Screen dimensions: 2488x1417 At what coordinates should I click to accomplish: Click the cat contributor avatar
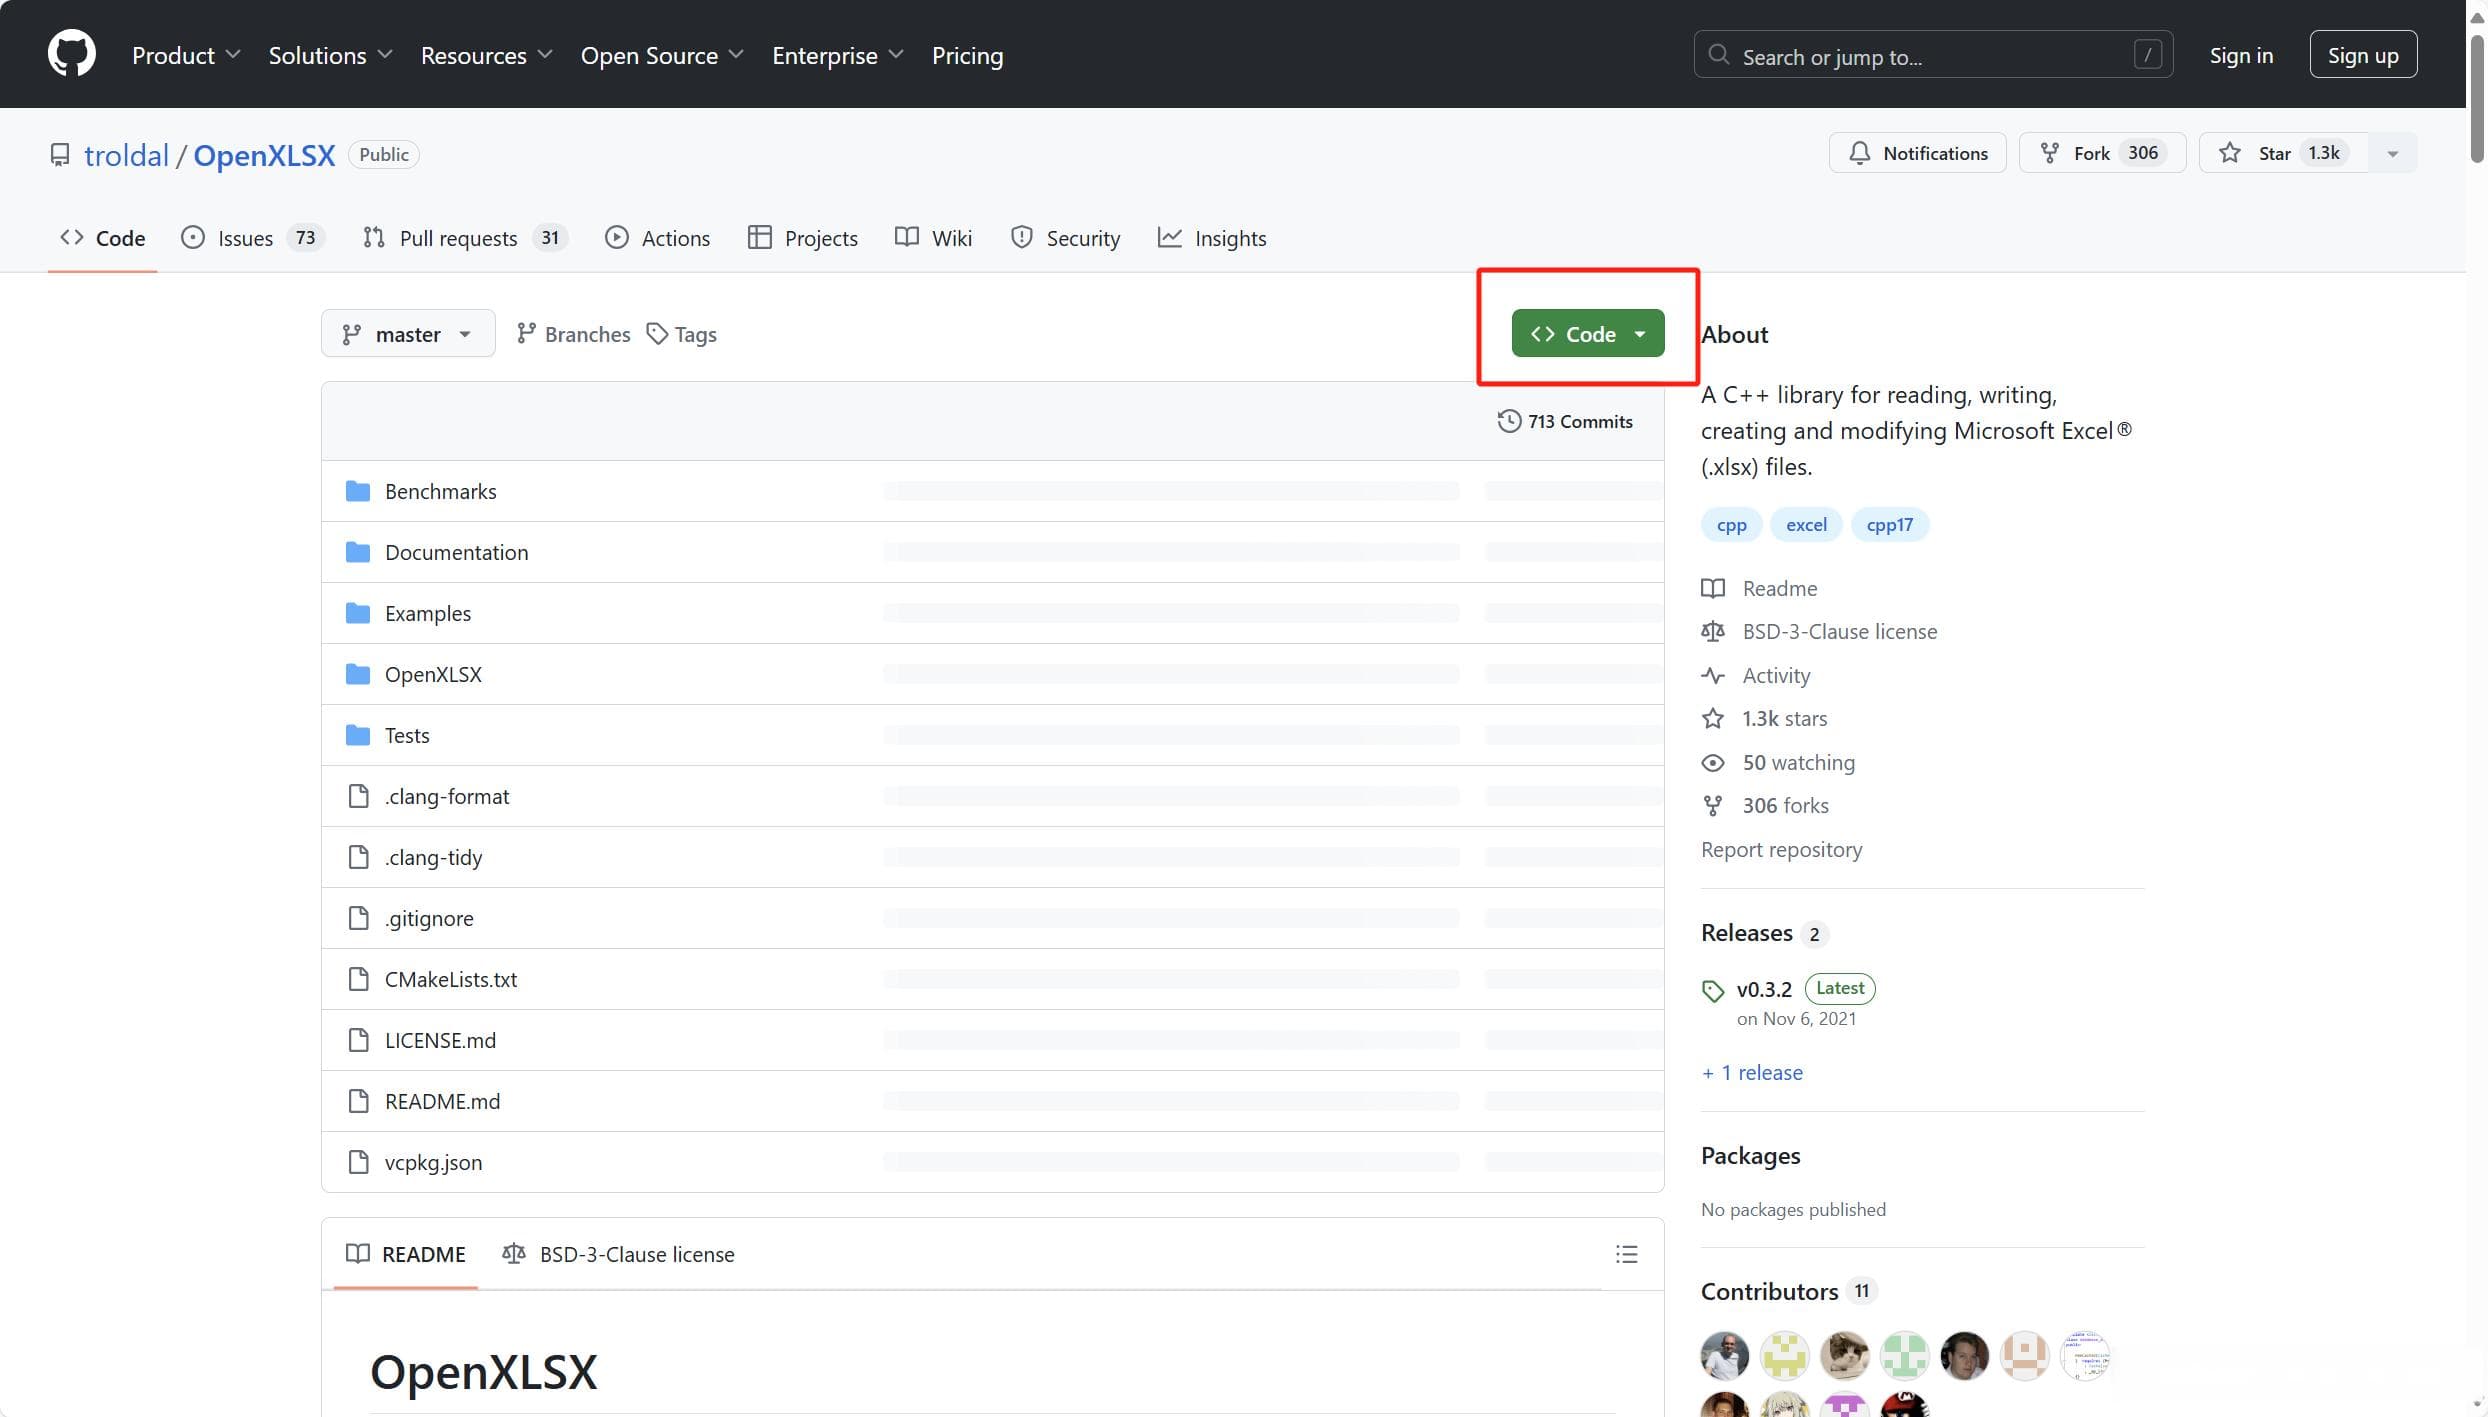click(x=1845, y=1356)
